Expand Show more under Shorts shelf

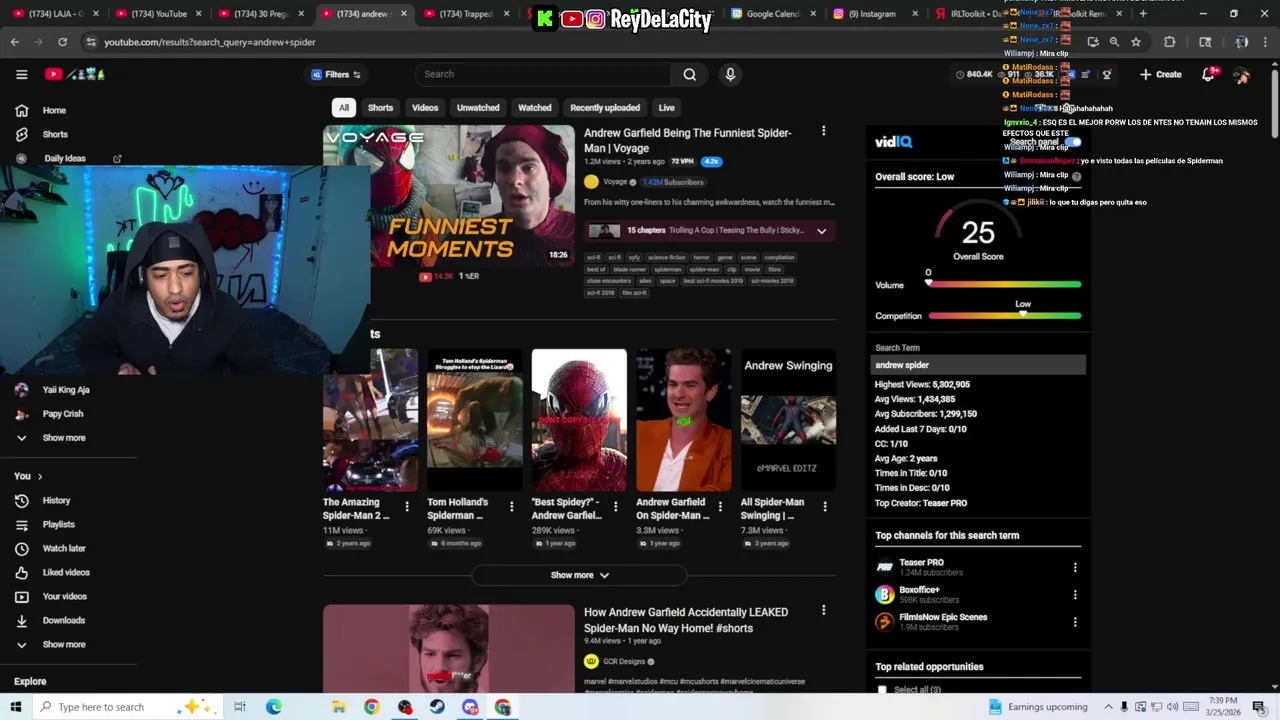[579, 575]
